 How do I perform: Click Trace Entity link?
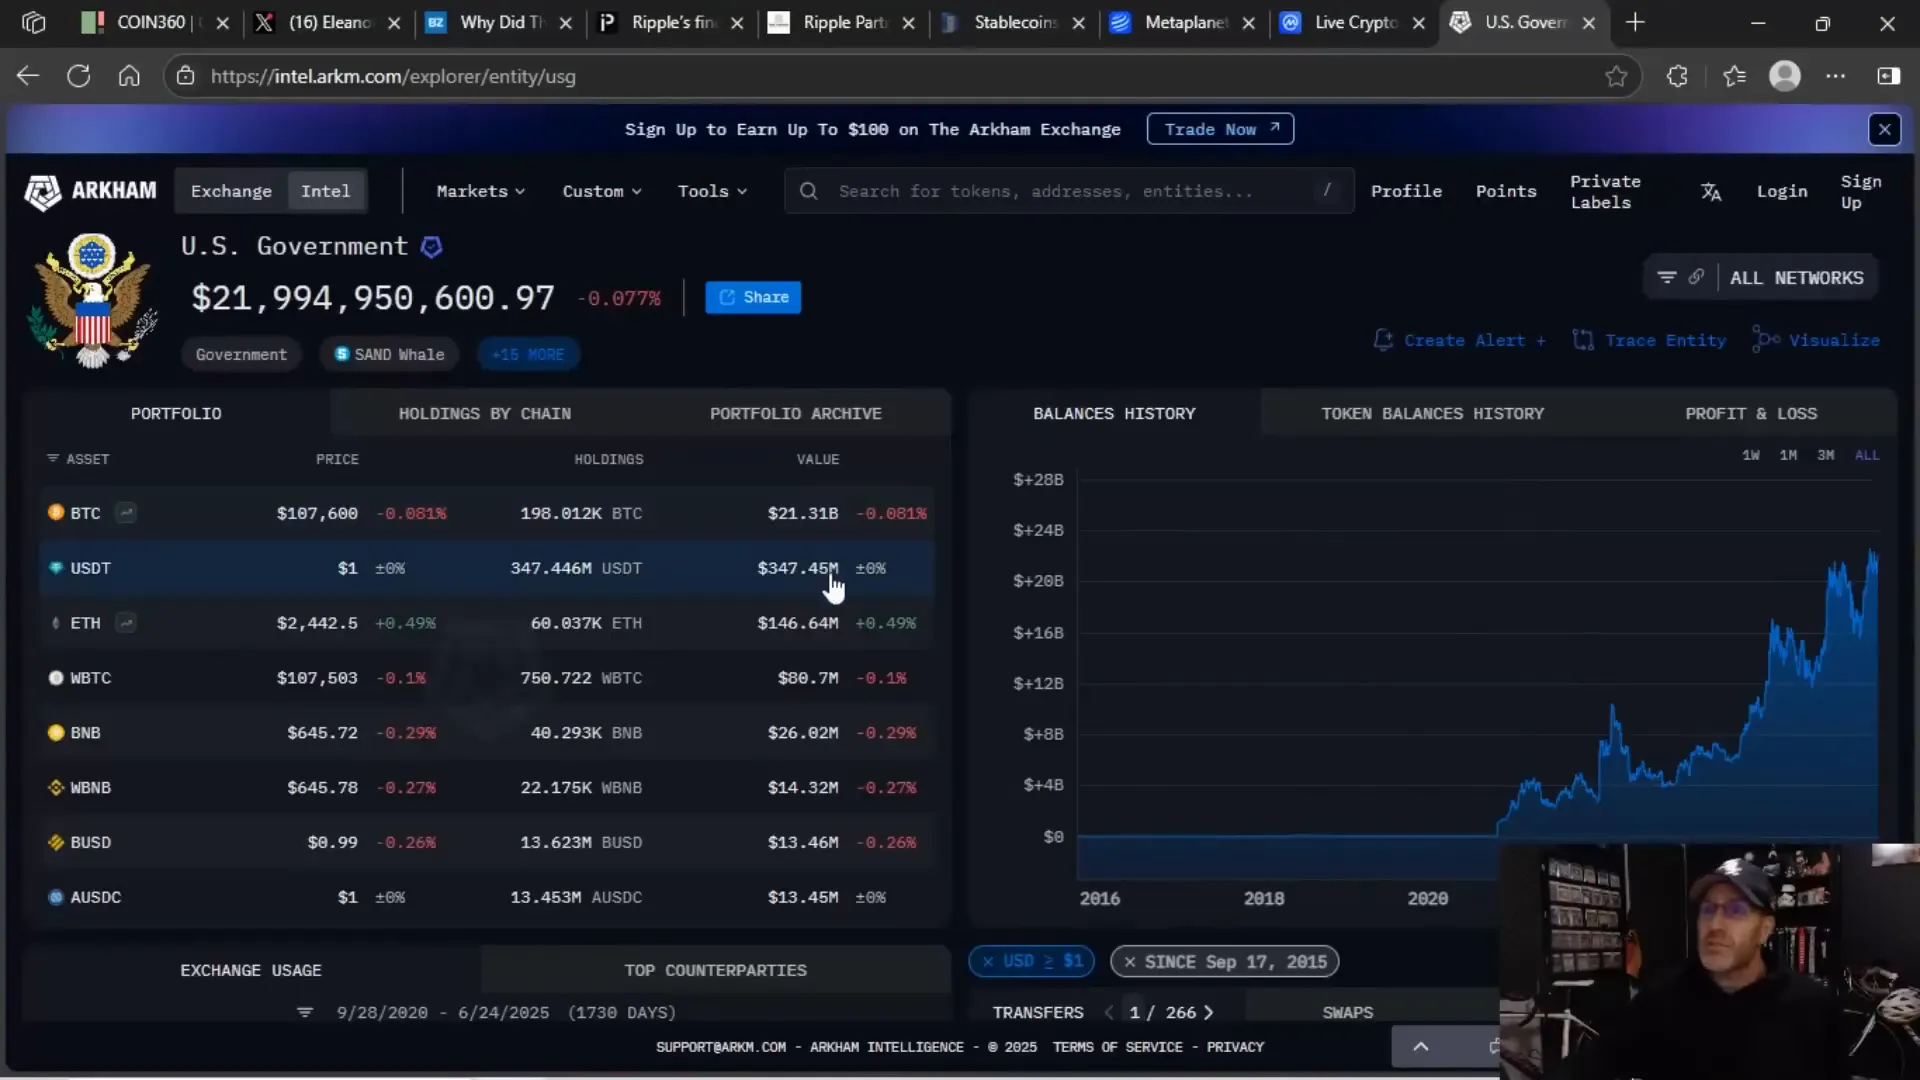(1649, 340)
